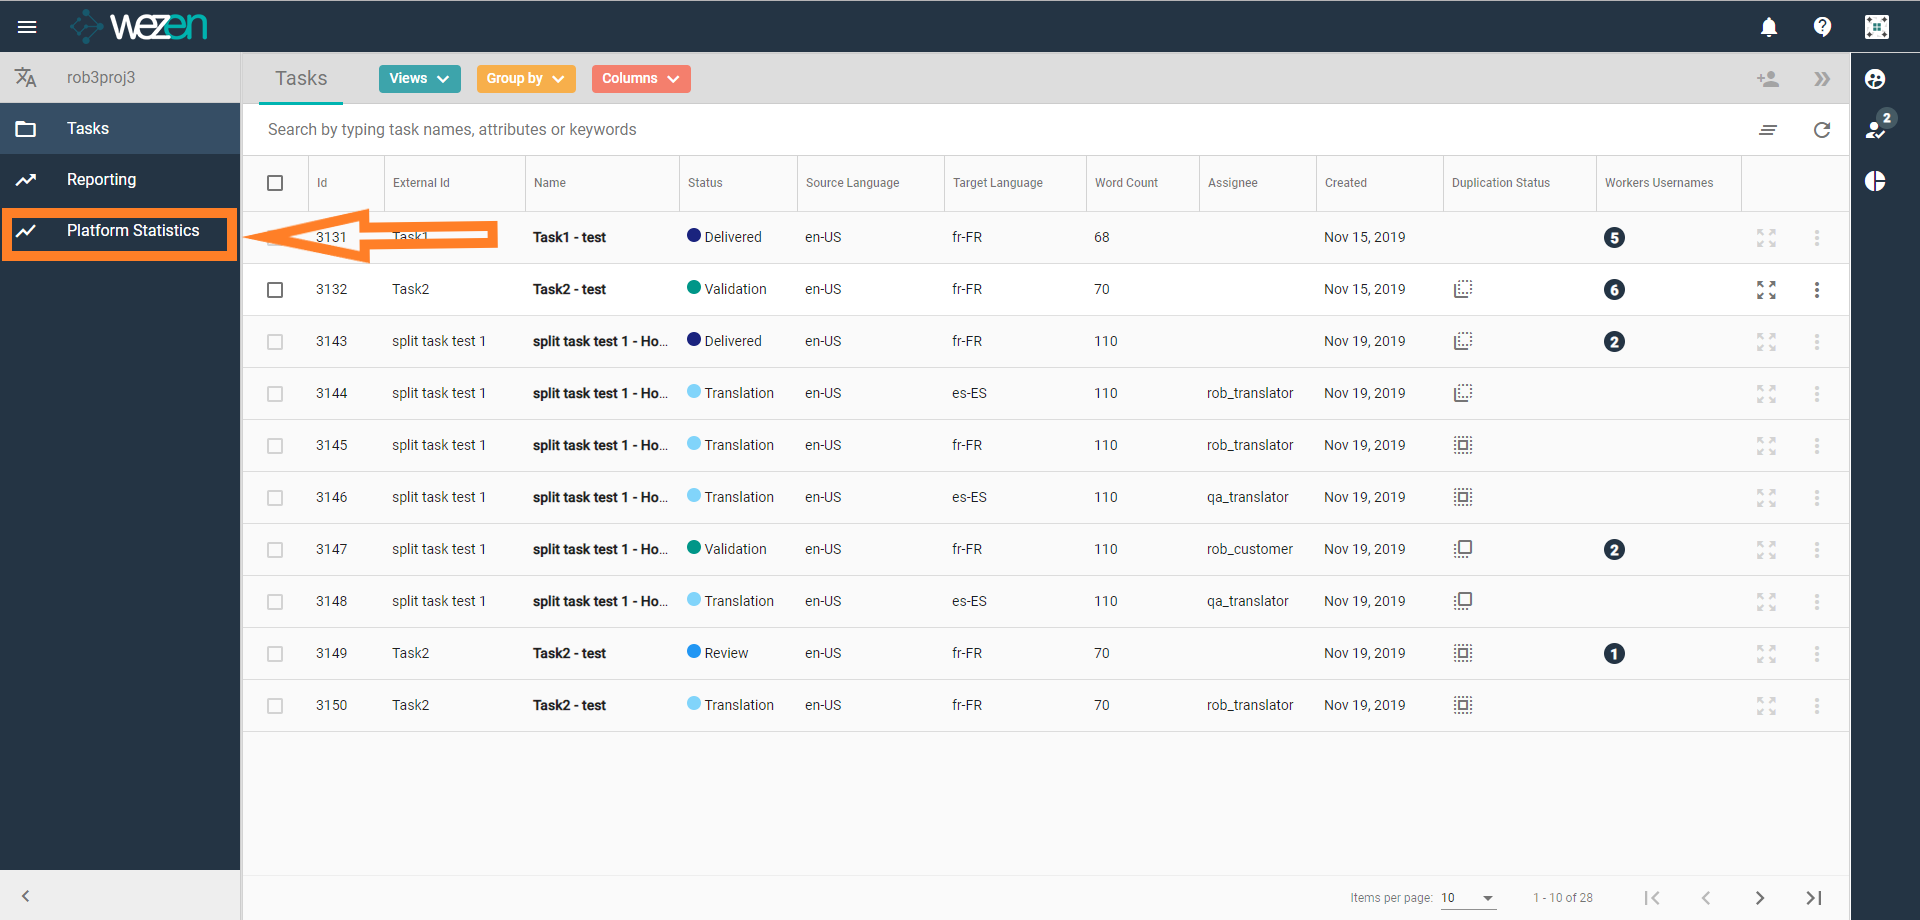Open the filter list icon in search bar
This screenshot has height=920, width=1920.
click(x=1768, y=130)
